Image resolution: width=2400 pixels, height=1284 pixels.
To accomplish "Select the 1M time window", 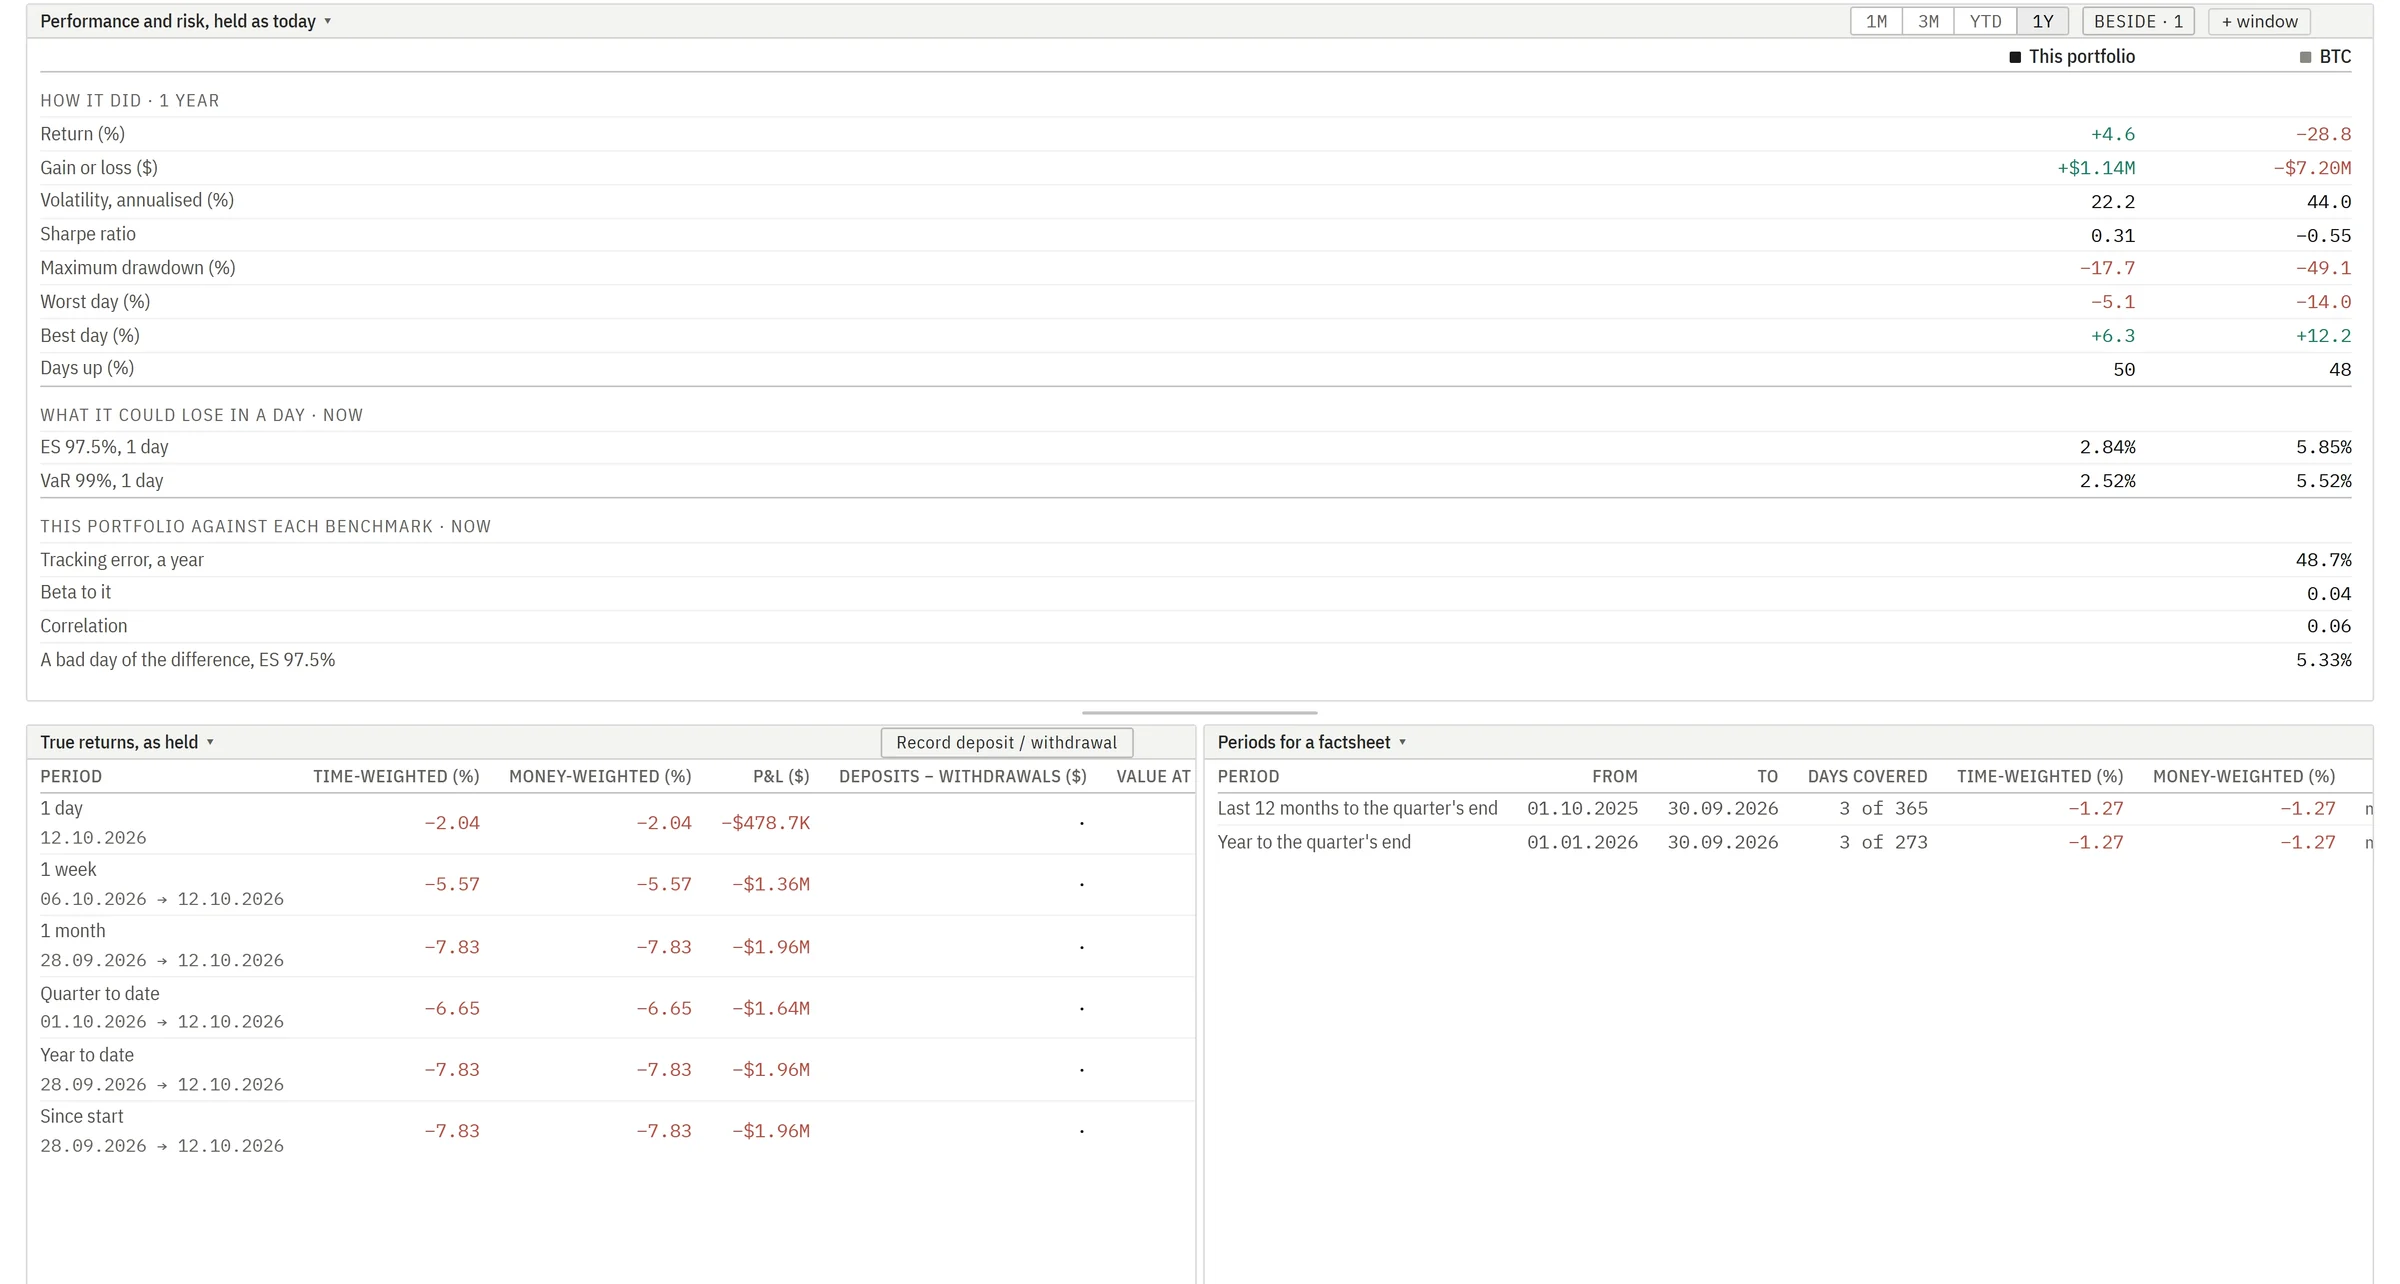I will click(1876, 21).
